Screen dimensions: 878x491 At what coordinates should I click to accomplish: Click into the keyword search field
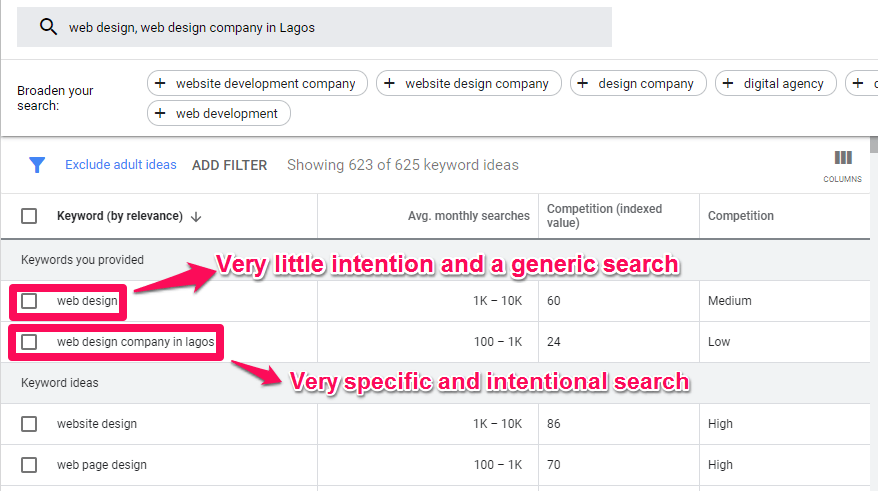click(330, 28)
